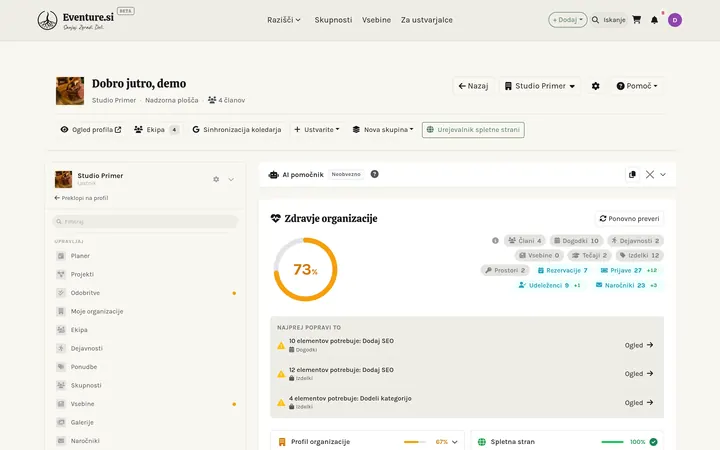Click the Nazaj button

click(x=473, y=86)
